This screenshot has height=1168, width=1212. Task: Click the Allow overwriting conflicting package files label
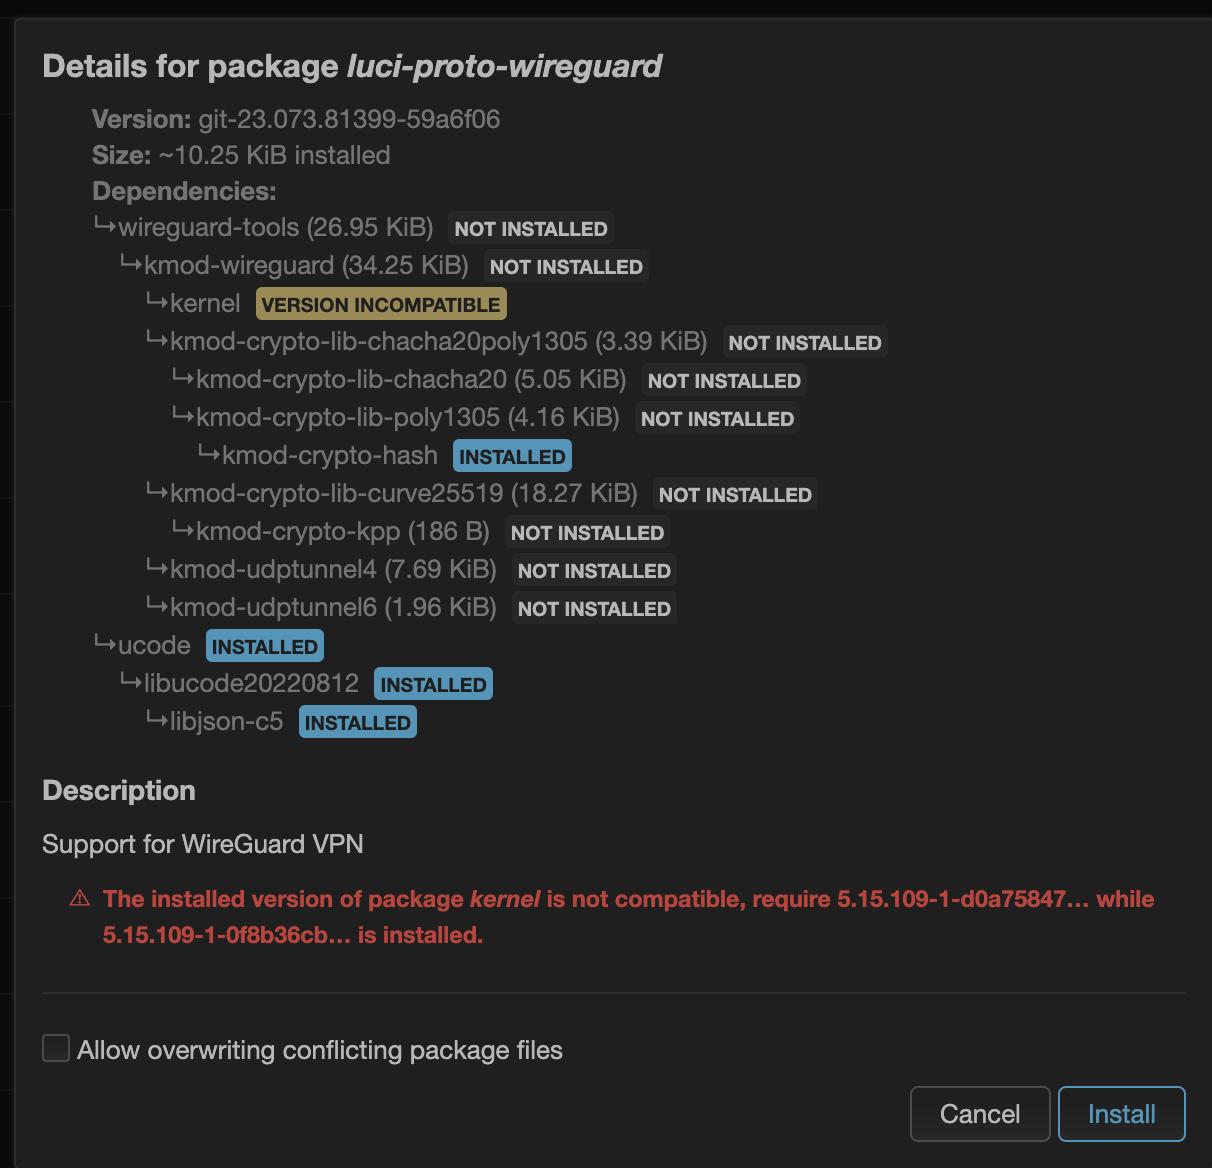320,1050
